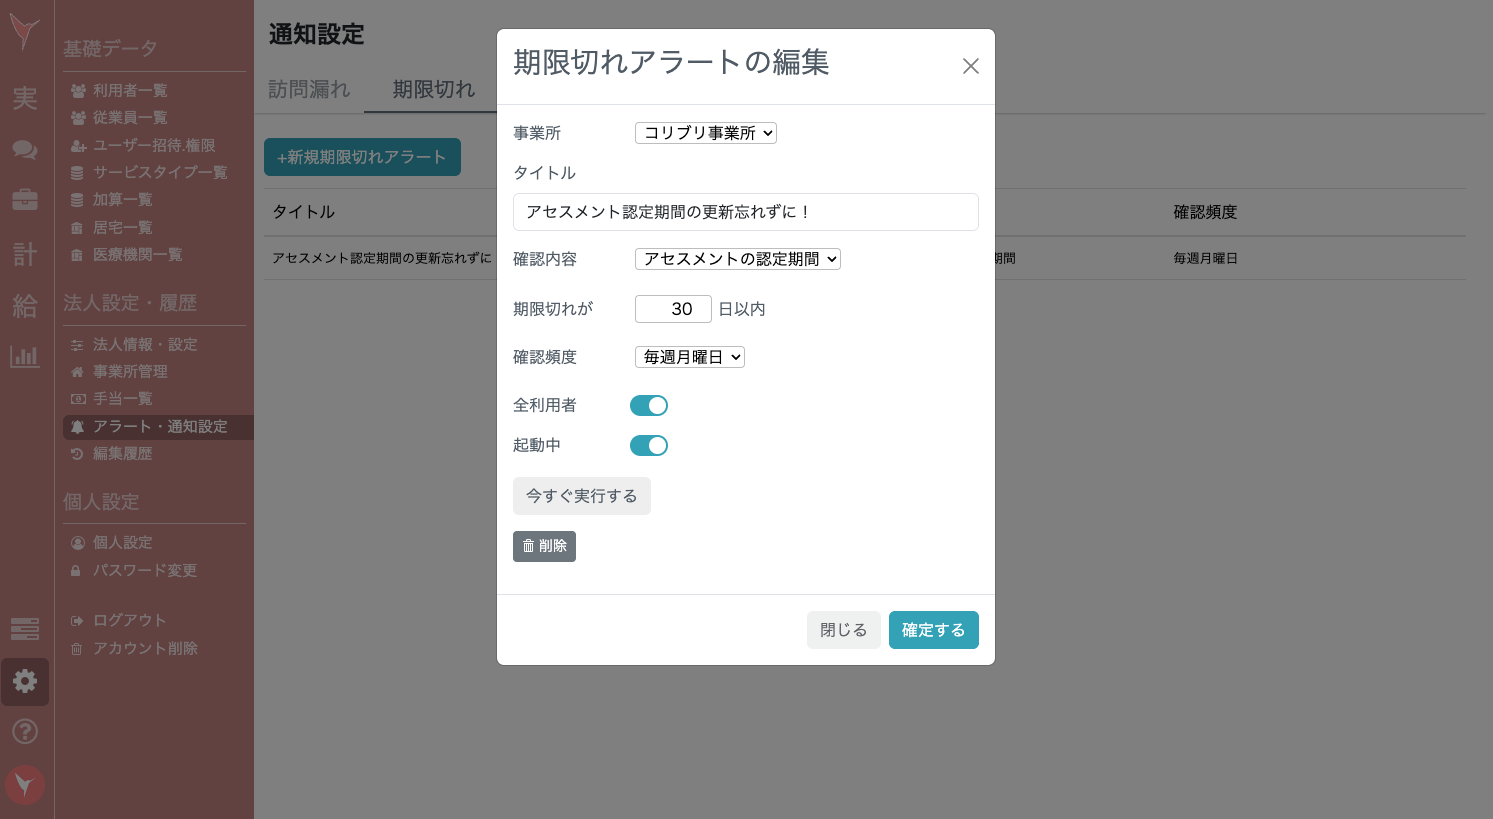The height and width of the screenshot is (819, 1493).
Task: Click the help question mark icon
Action: pos(25,731)
